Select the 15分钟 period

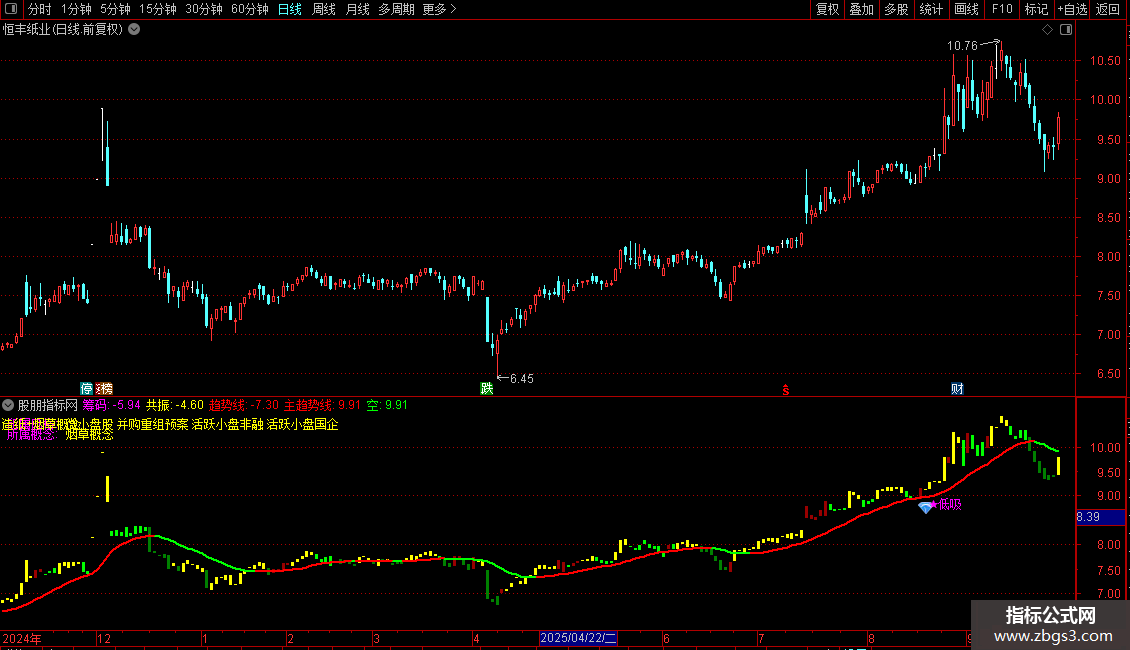pos(157,9)
